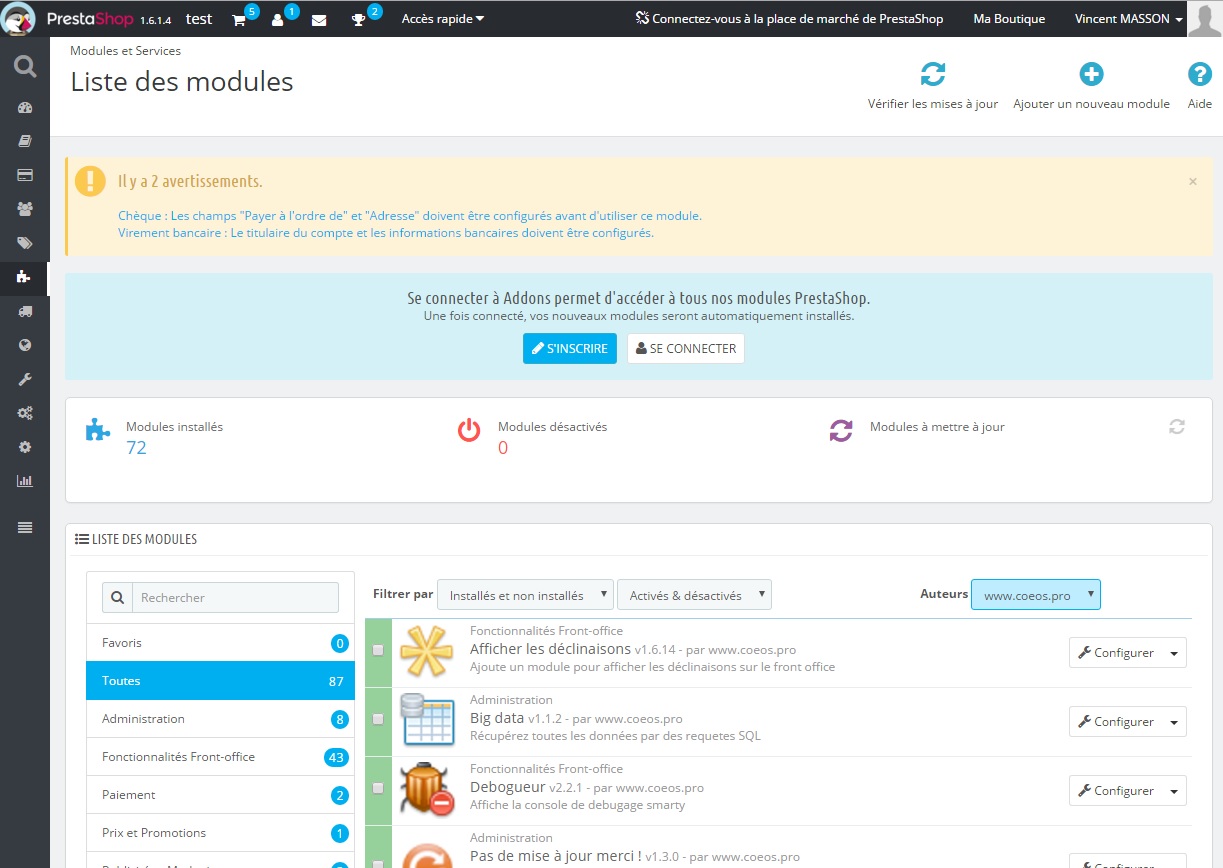This screenshot has width=1223, height=868.
Task: Configure the Debogueur module
Action: 1116,791
